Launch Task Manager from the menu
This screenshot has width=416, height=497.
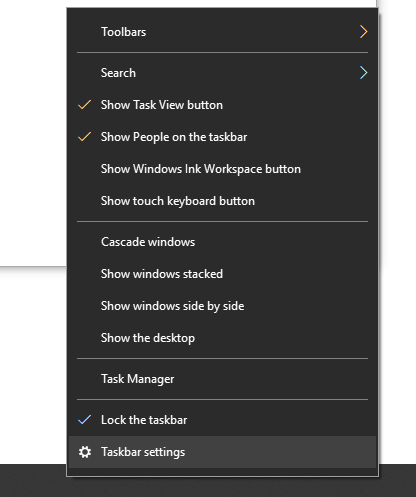(222, 379)
